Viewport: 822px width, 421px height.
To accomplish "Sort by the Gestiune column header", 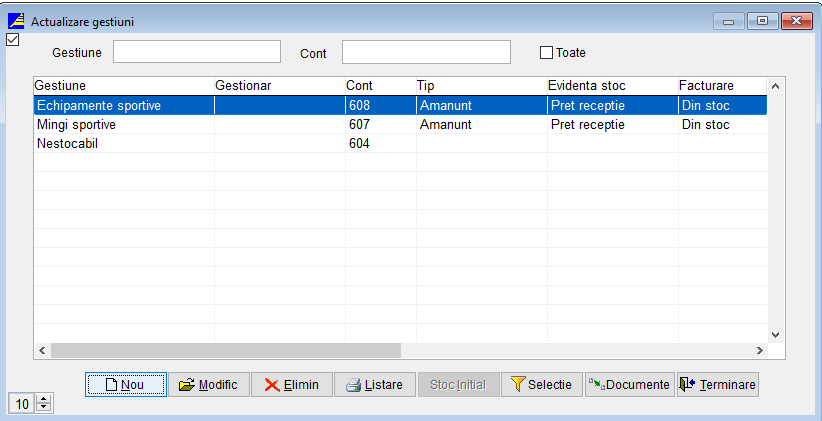I will point(123,86).
